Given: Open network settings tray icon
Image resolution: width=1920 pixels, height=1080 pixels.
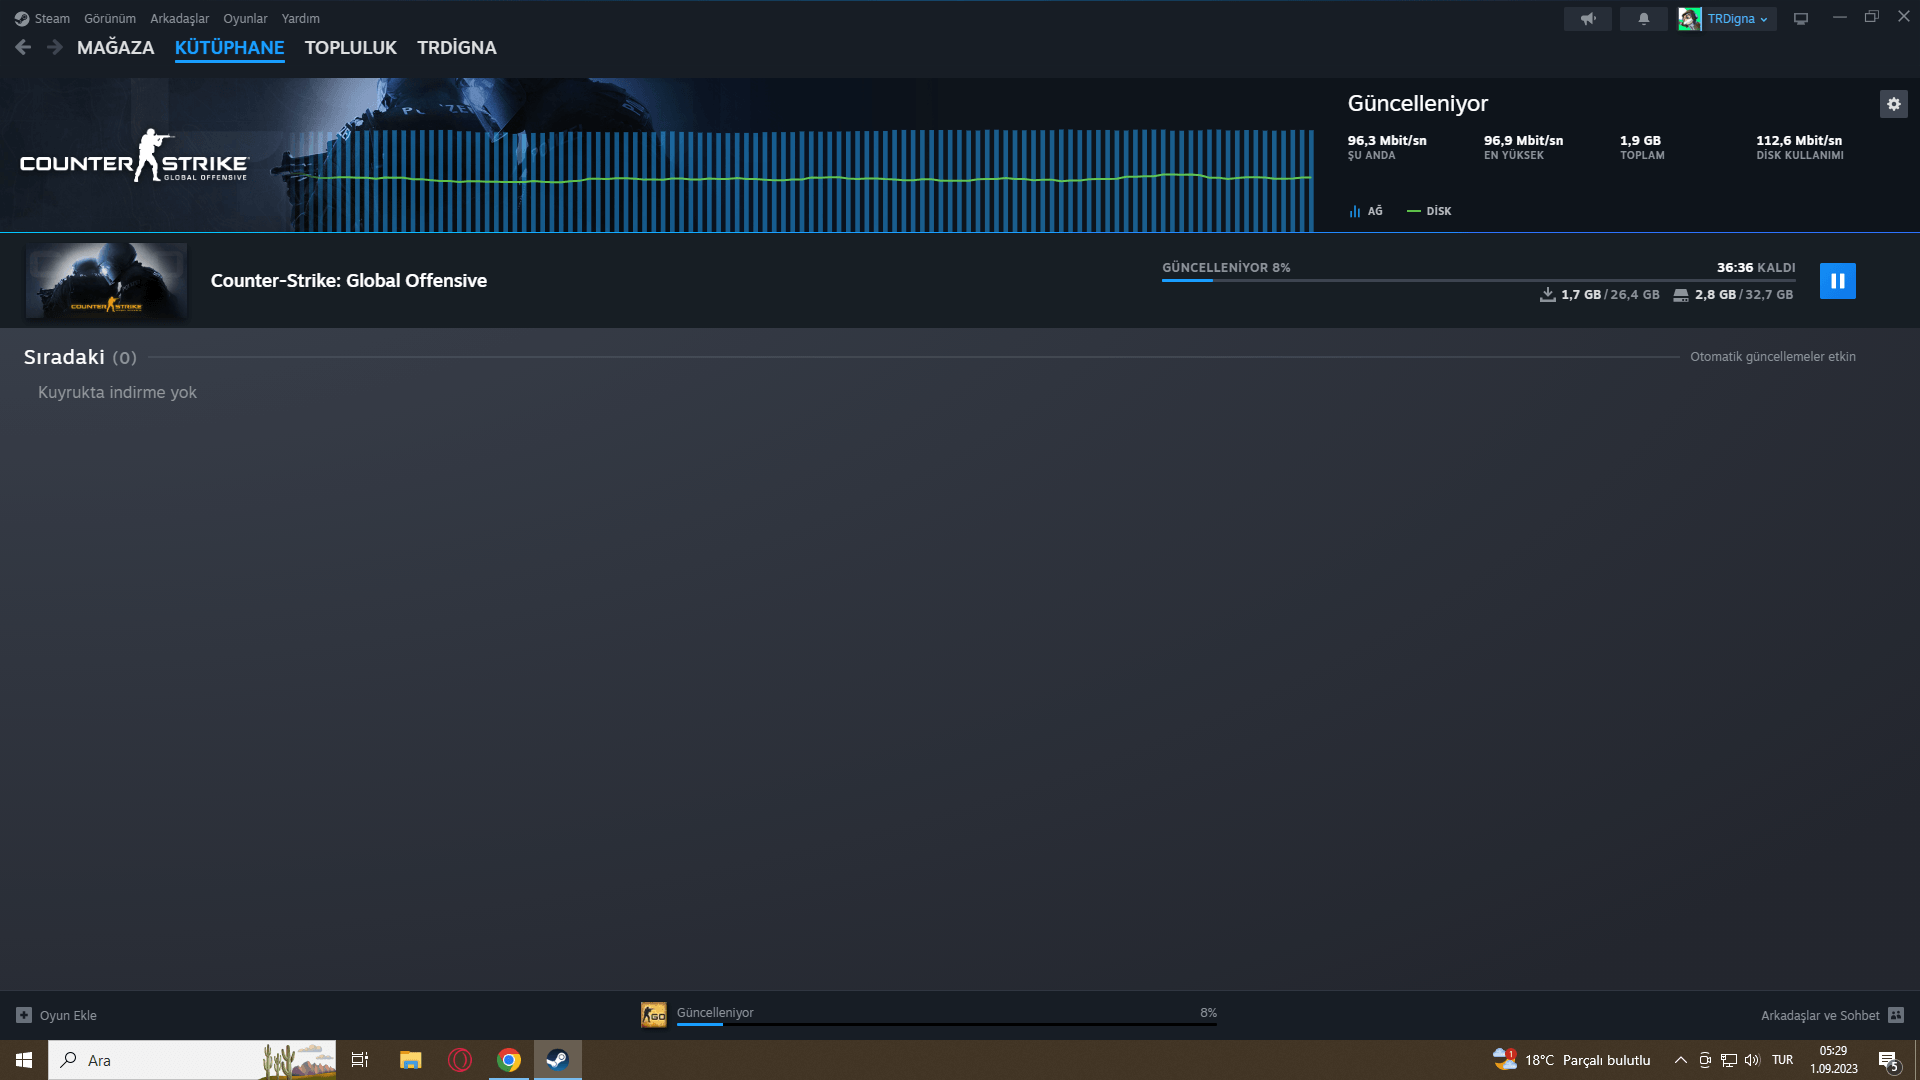Looking at the screenshot, I should coord(1729,1060).
